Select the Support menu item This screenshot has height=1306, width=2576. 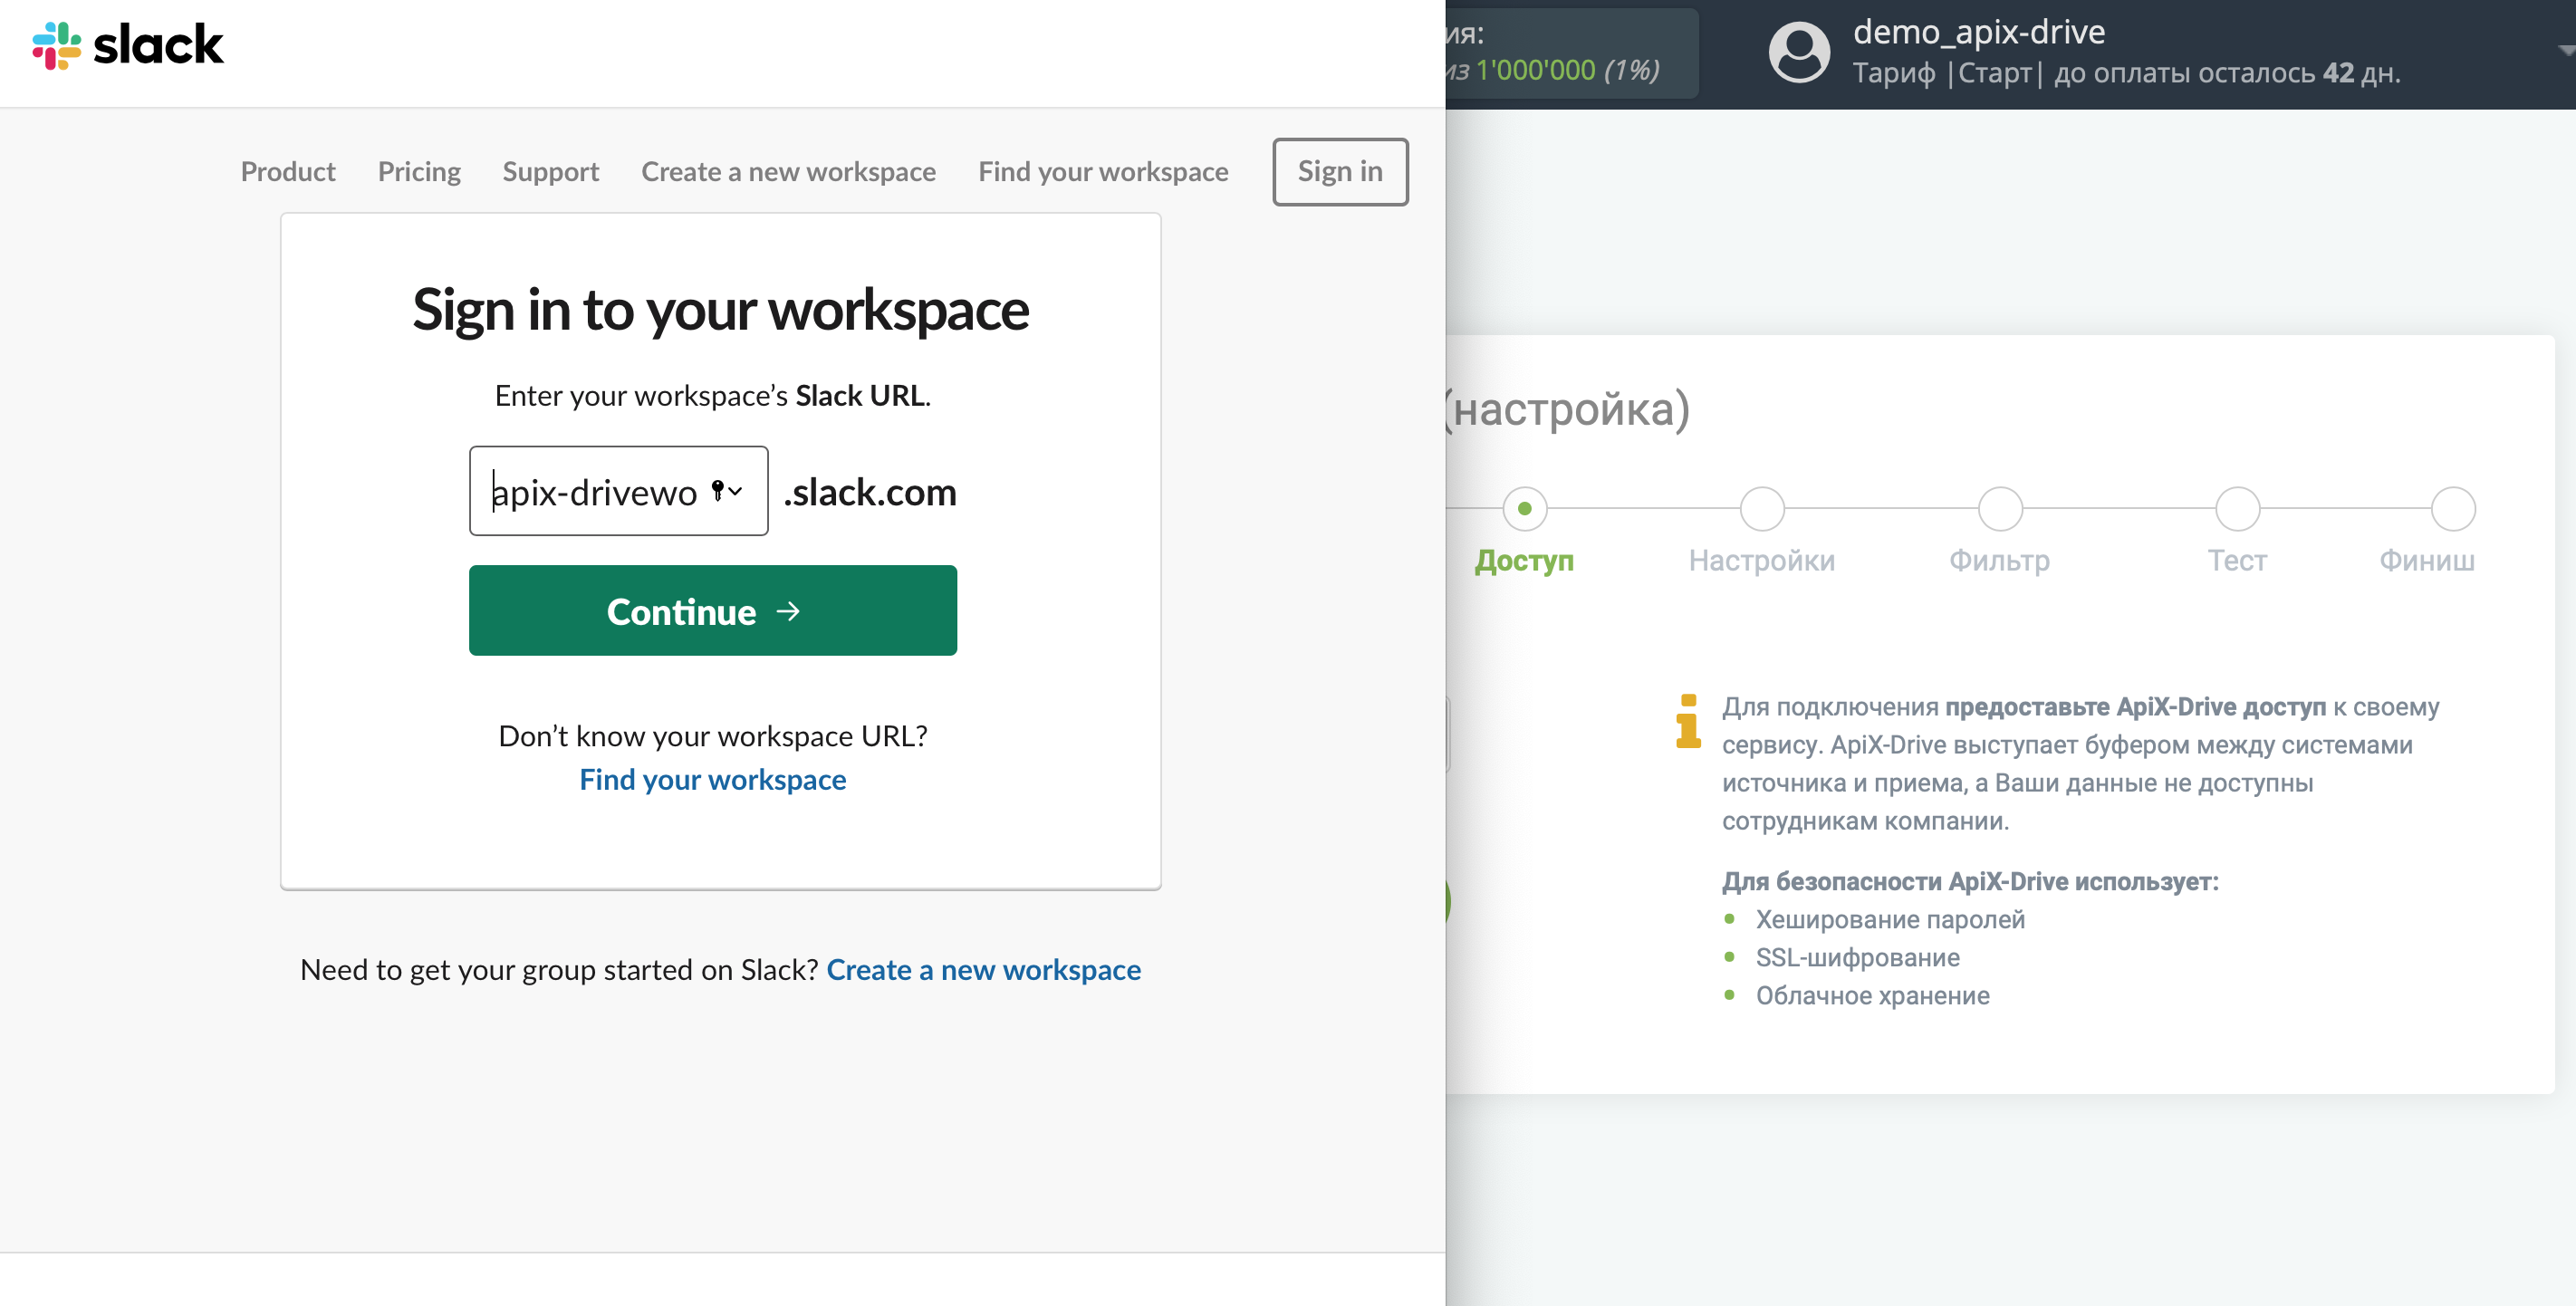tap(552, 168)
